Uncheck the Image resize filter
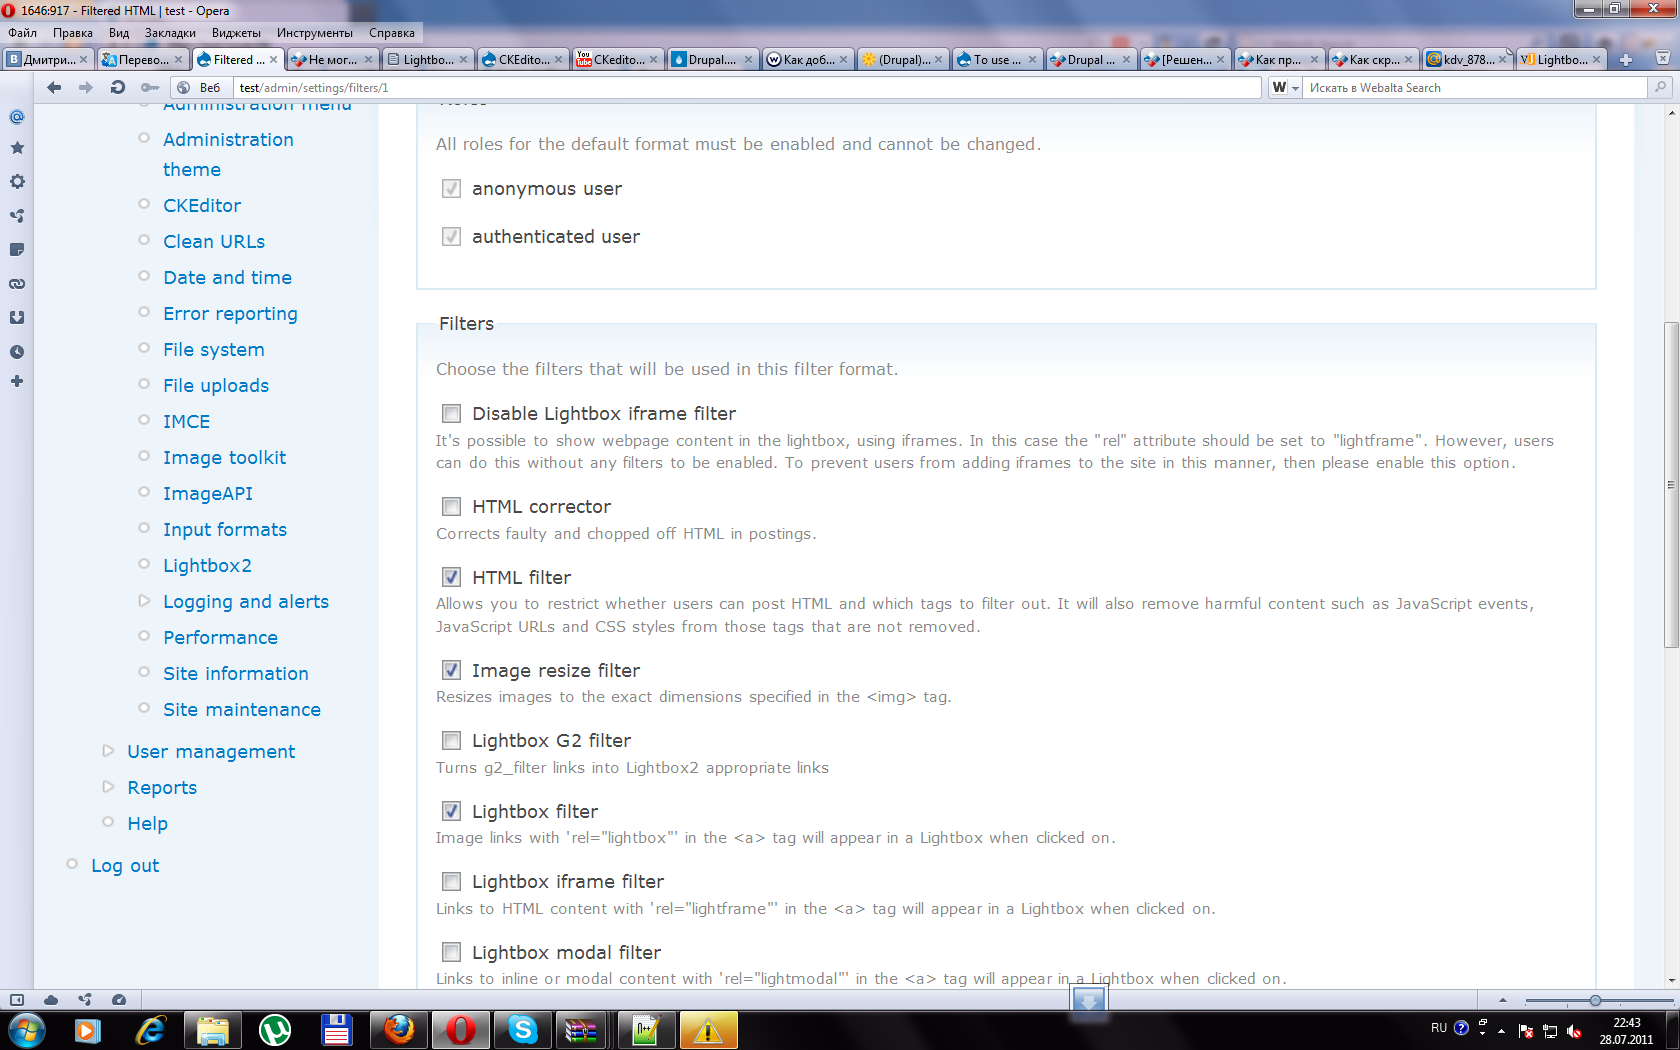 click(452, 670)
